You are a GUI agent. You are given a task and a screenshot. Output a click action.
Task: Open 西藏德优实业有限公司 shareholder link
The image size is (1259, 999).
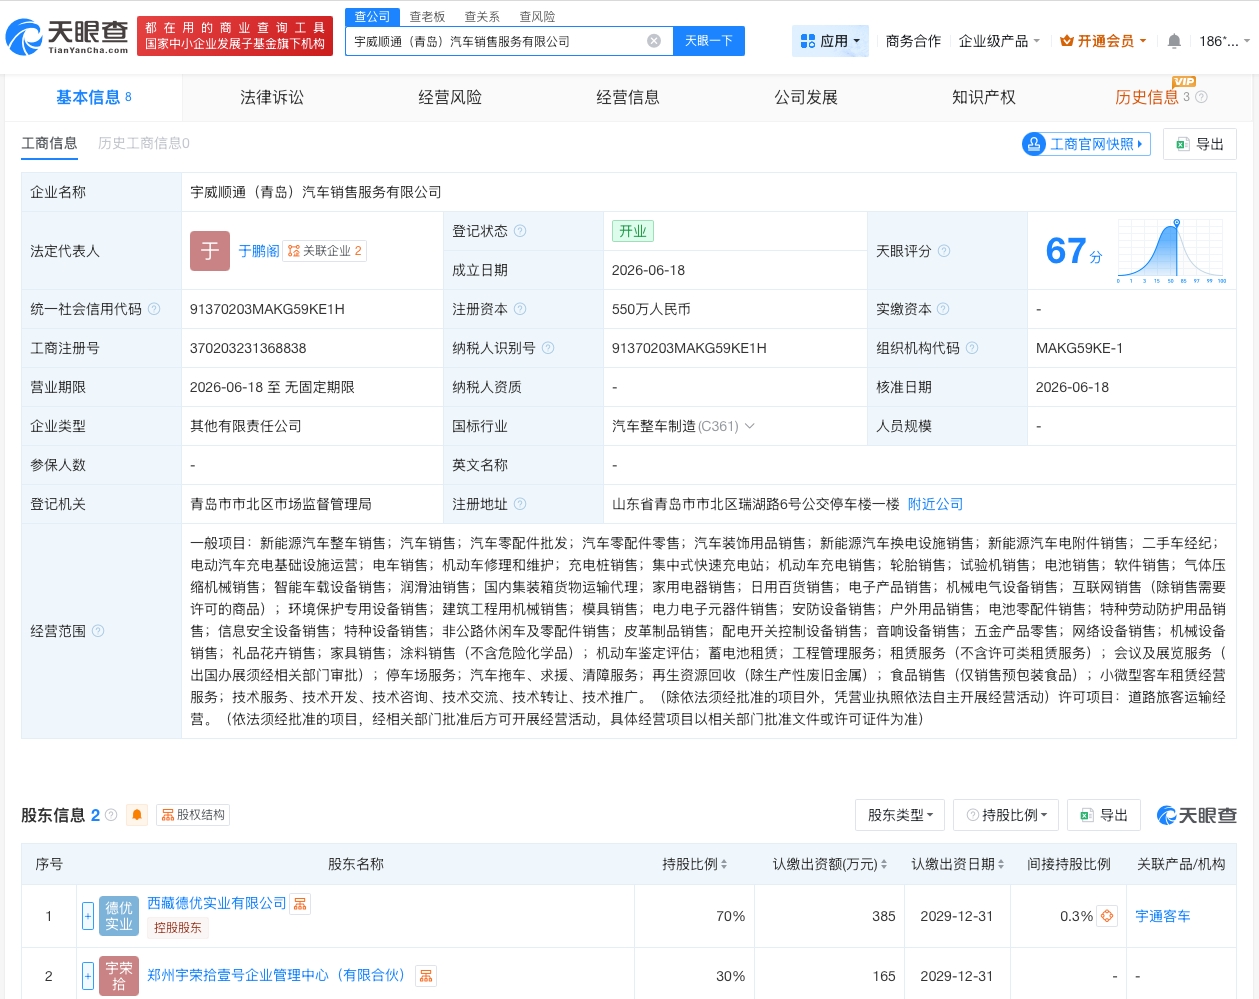(216, 903)
